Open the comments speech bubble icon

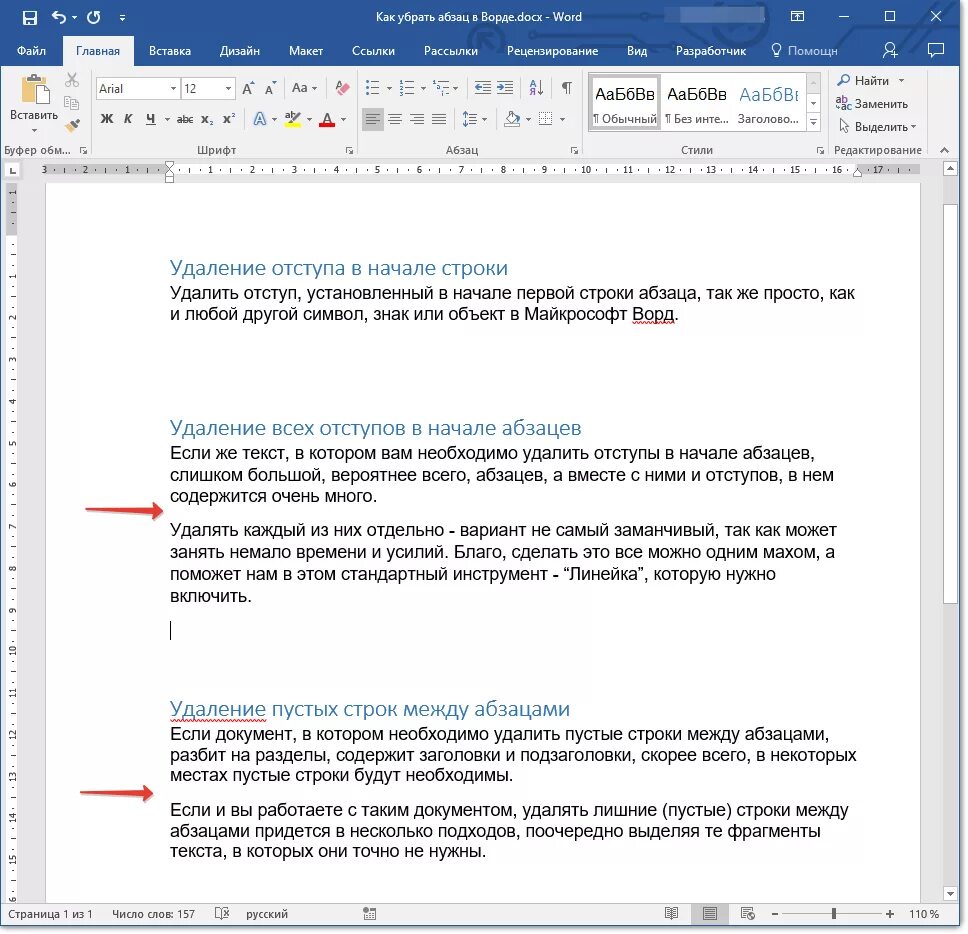(936, 50)
